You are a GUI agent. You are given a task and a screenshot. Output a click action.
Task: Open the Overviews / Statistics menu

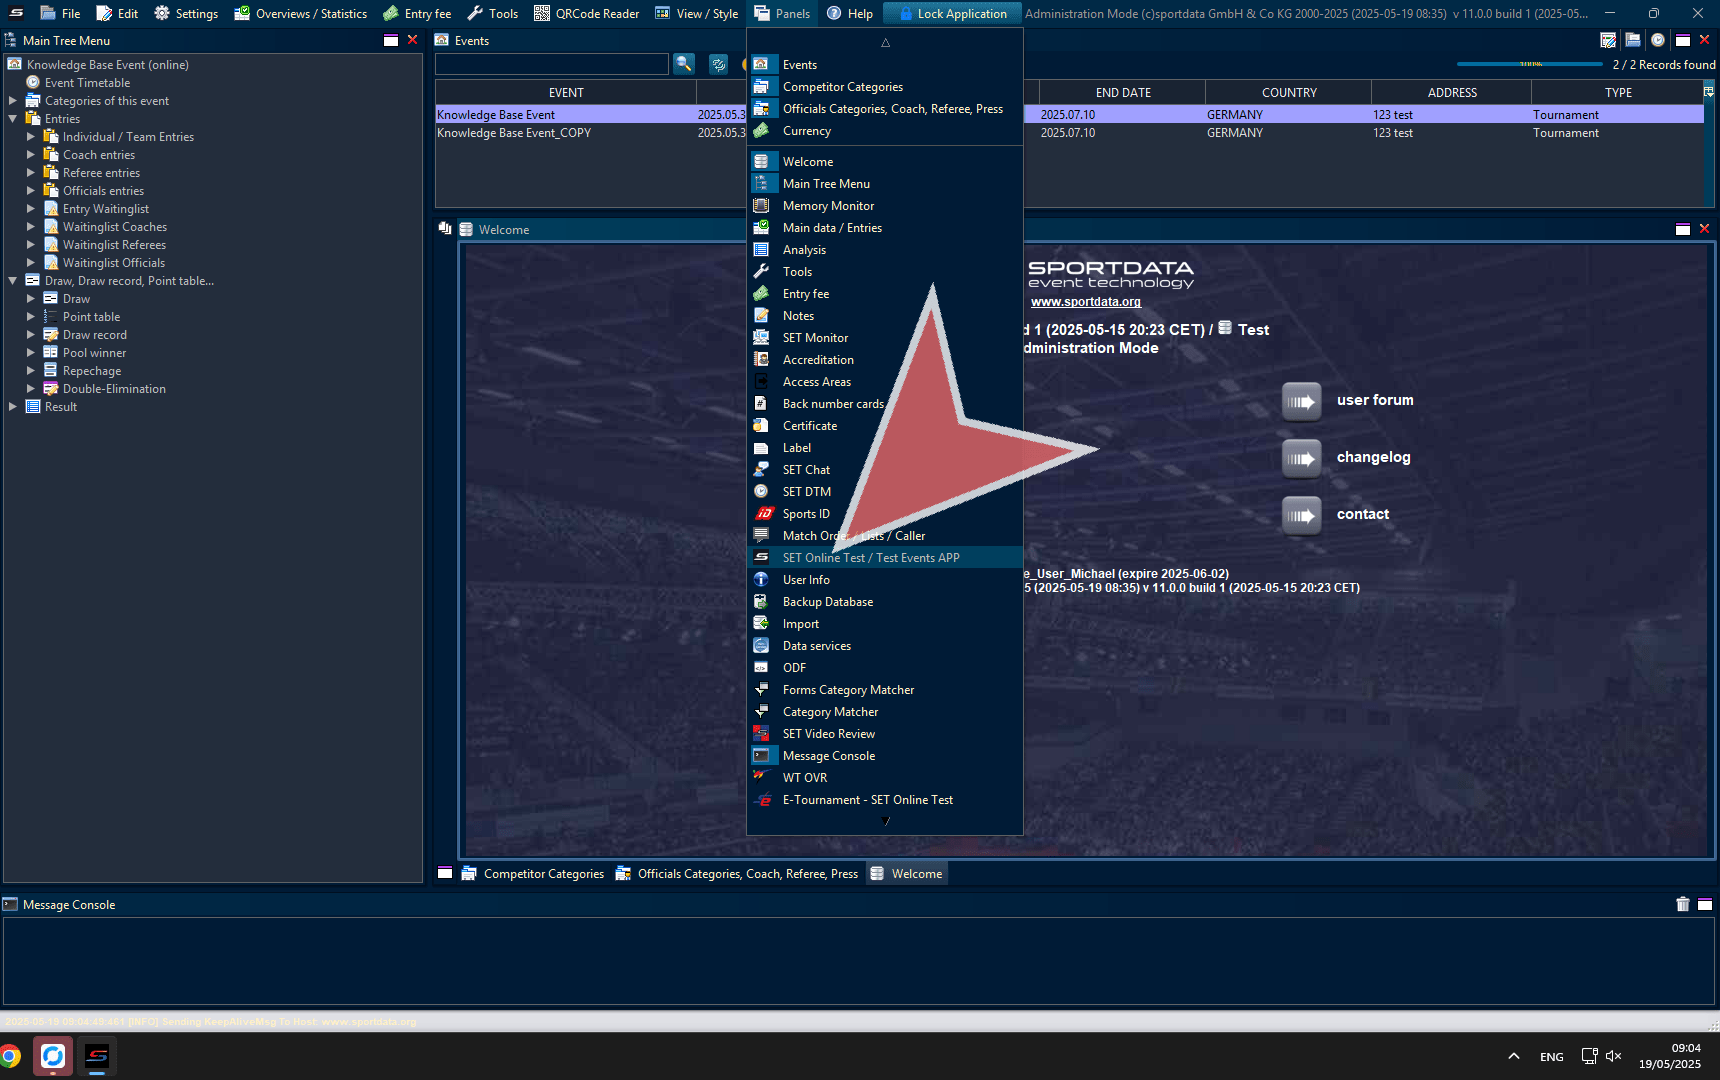click(x=301, y=14)
